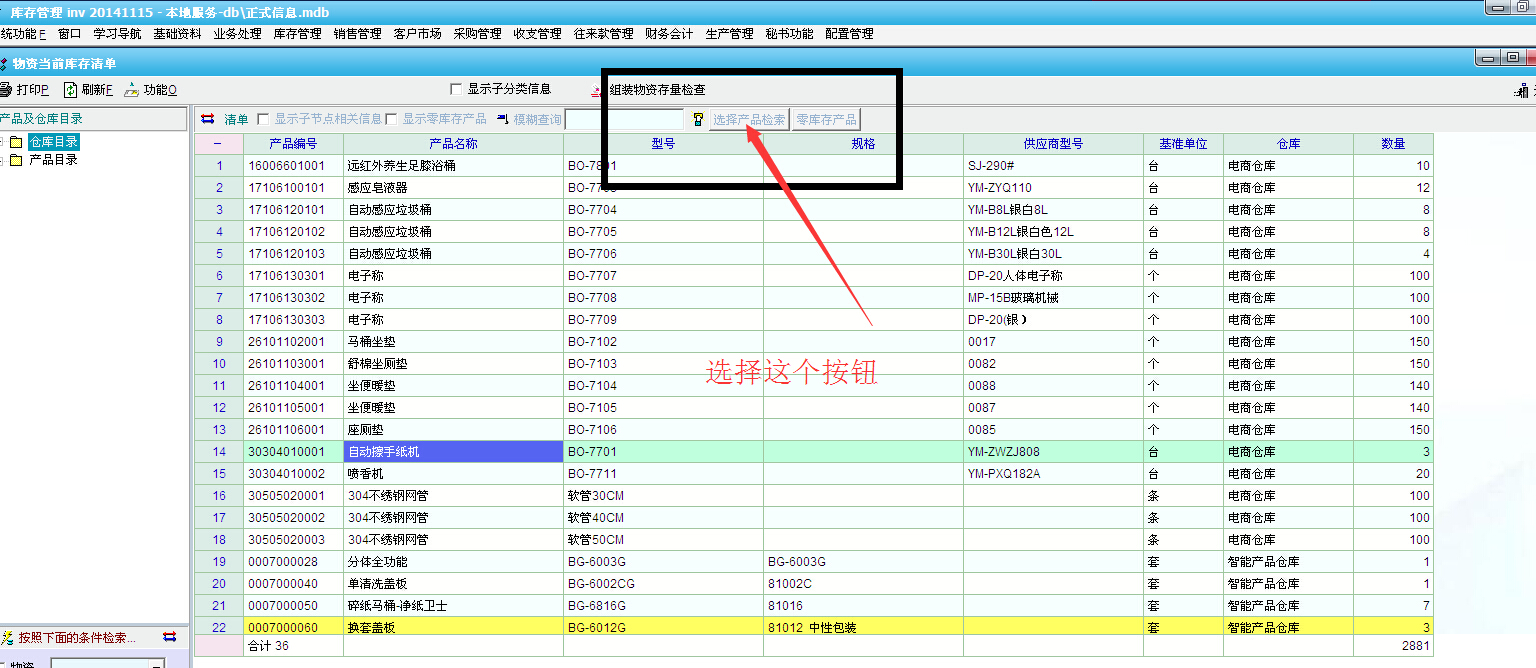Click the 模糊查询 fuzzy search icon
This screenshot has height=668, width=1536.
(502, 119)
